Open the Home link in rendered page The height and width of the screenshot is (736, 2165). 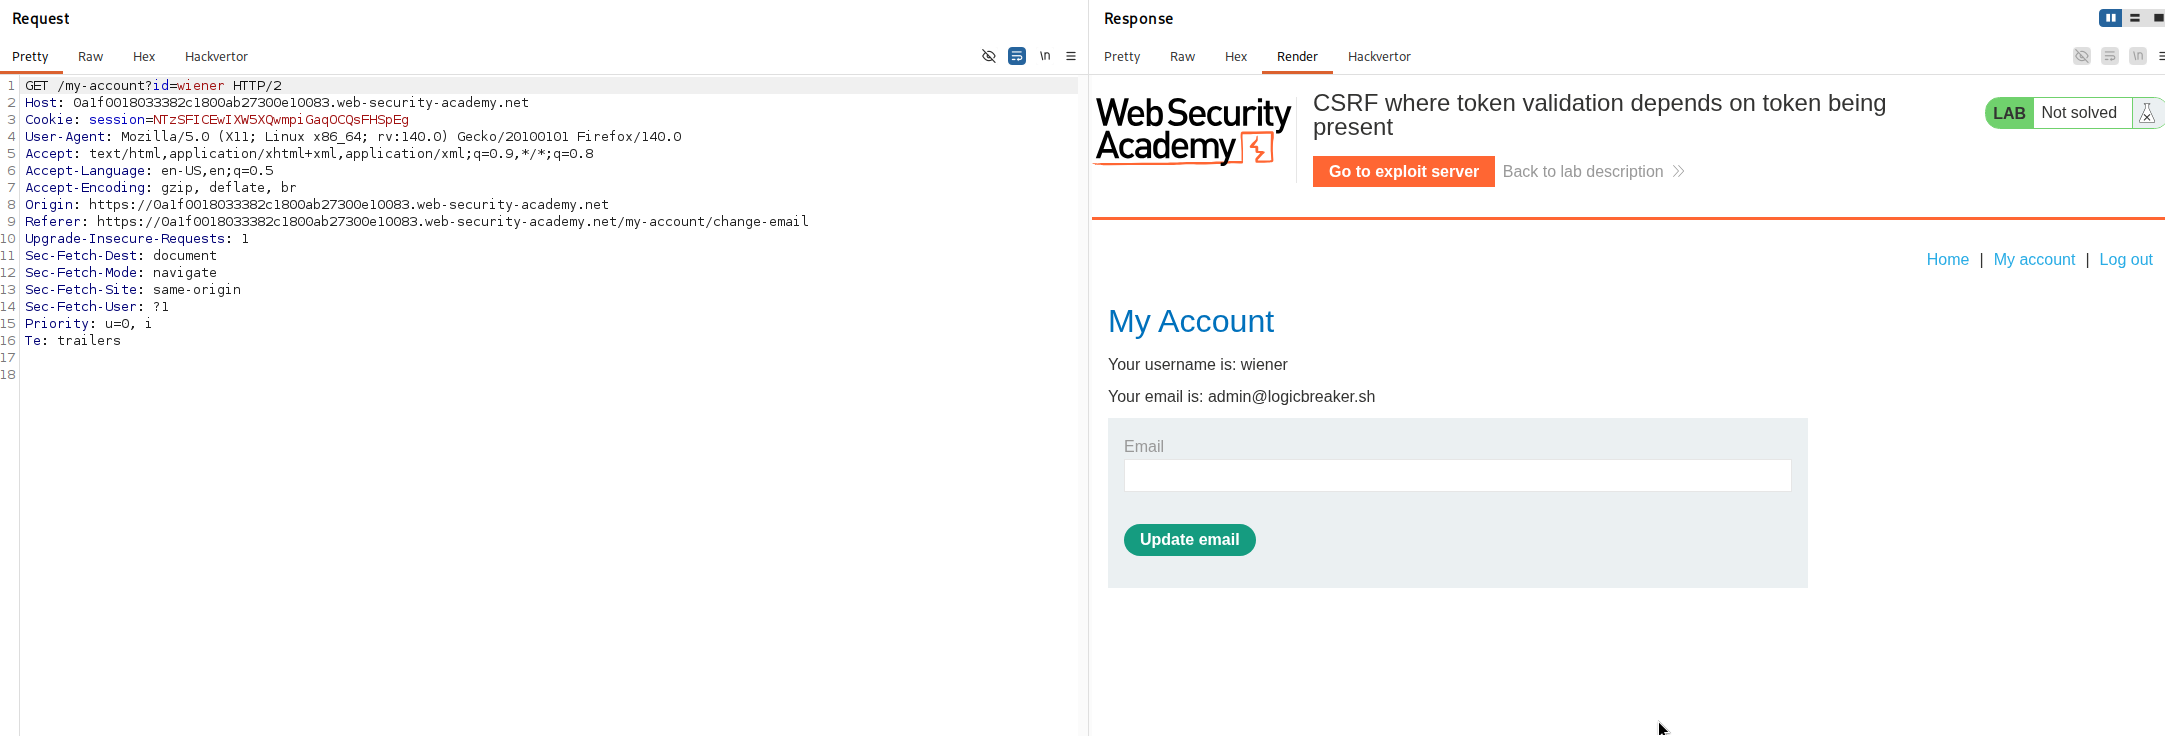coord(1948,260)
